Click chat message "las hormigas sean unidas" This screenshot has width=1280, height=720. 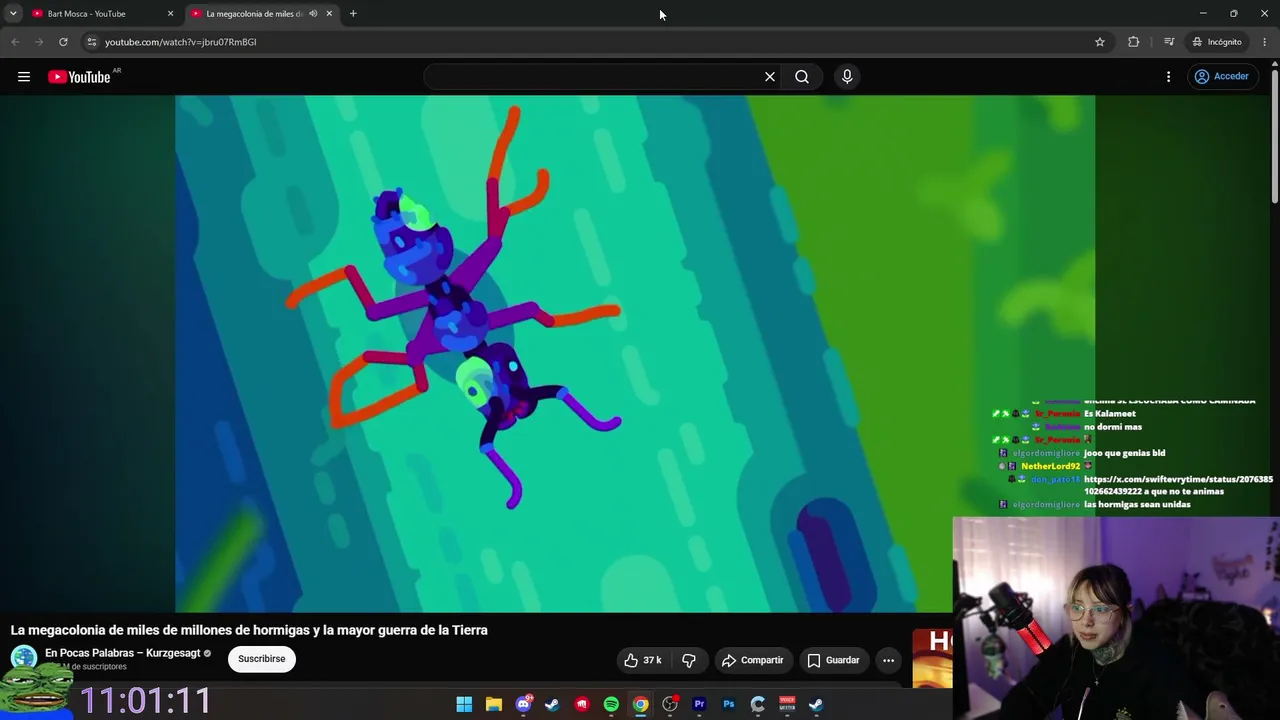coord(1137,505)
